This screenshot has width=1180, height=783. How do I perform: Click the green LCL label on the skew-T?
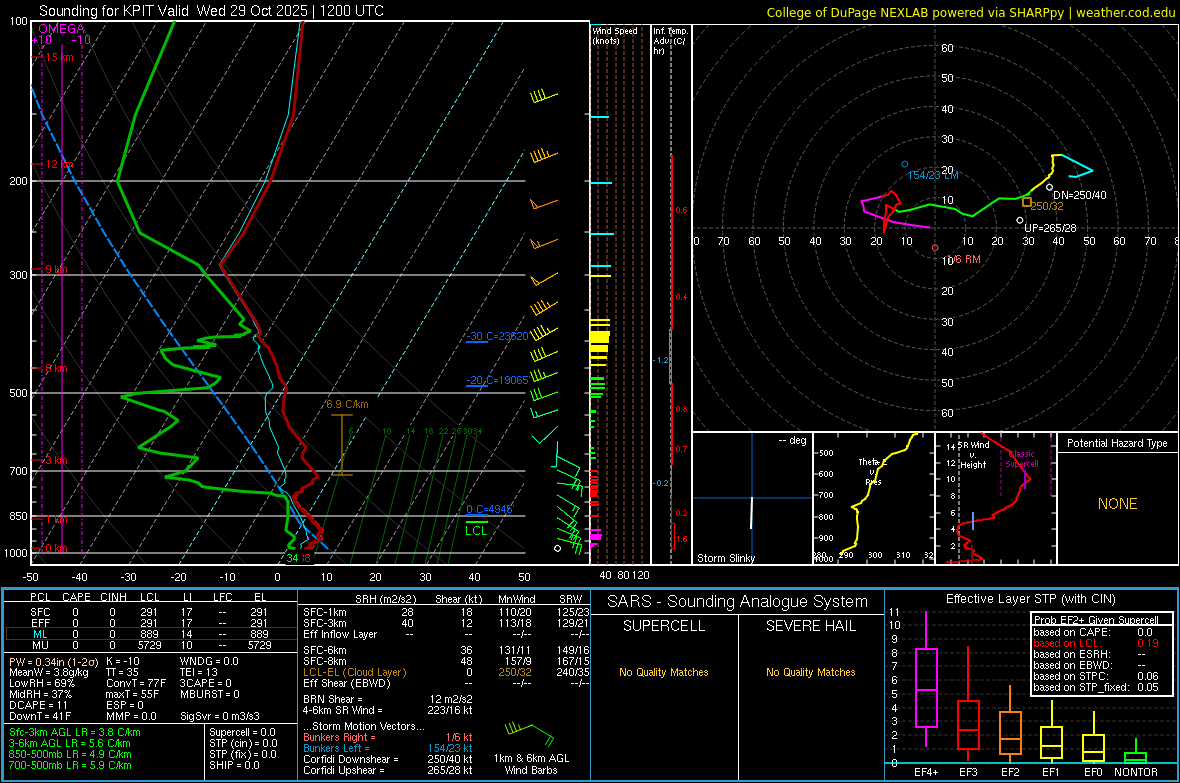476,531
